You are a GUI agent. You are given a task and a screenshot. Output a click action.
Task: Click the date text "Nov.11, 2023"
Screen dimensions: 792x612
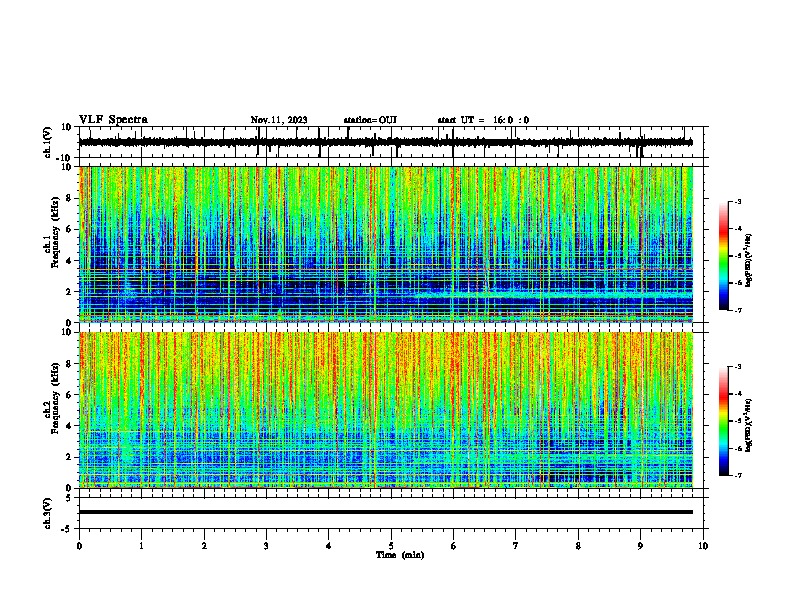point(279,120)
